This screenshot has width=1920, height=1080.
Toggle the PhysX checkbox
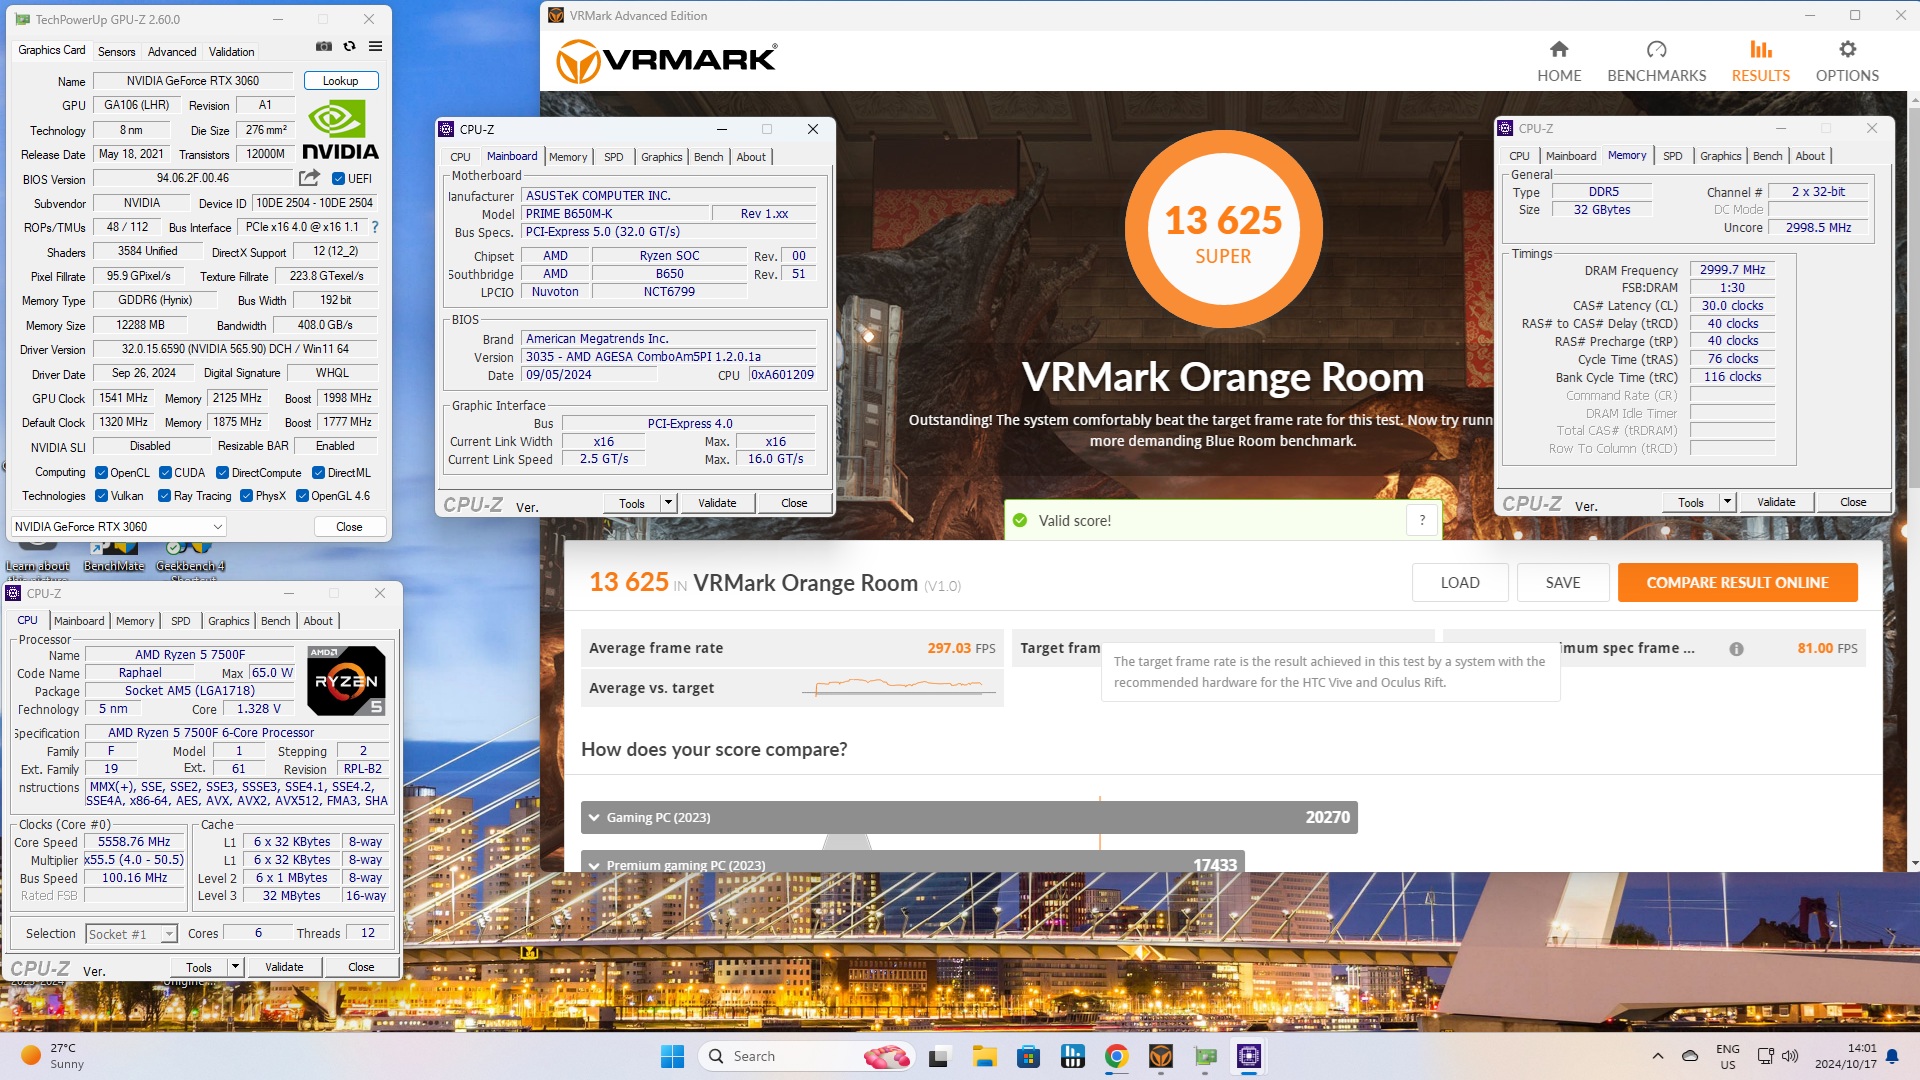[246, 496]
